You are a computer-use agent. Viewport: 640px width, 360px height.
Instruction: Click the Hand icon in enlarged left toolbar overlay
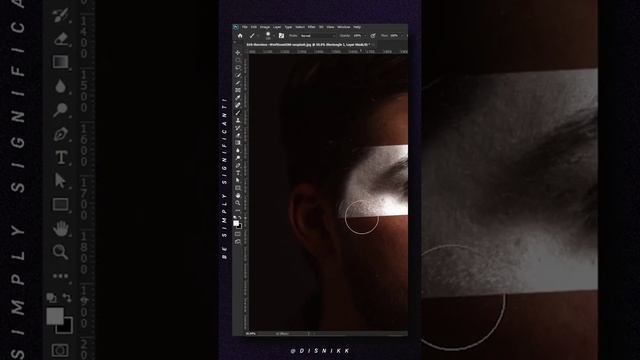(61, 228)
